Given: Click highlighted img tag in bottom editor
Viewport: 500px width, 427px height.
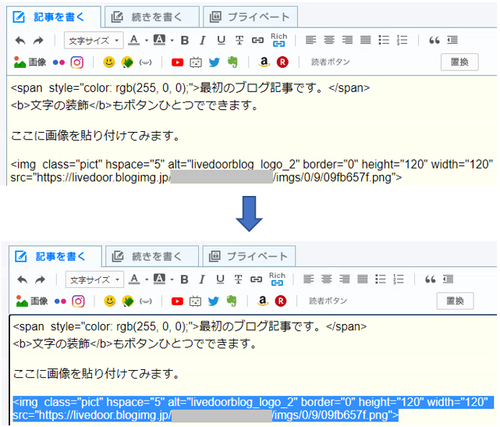Looking at the screenshot, I should pos(253,409).
